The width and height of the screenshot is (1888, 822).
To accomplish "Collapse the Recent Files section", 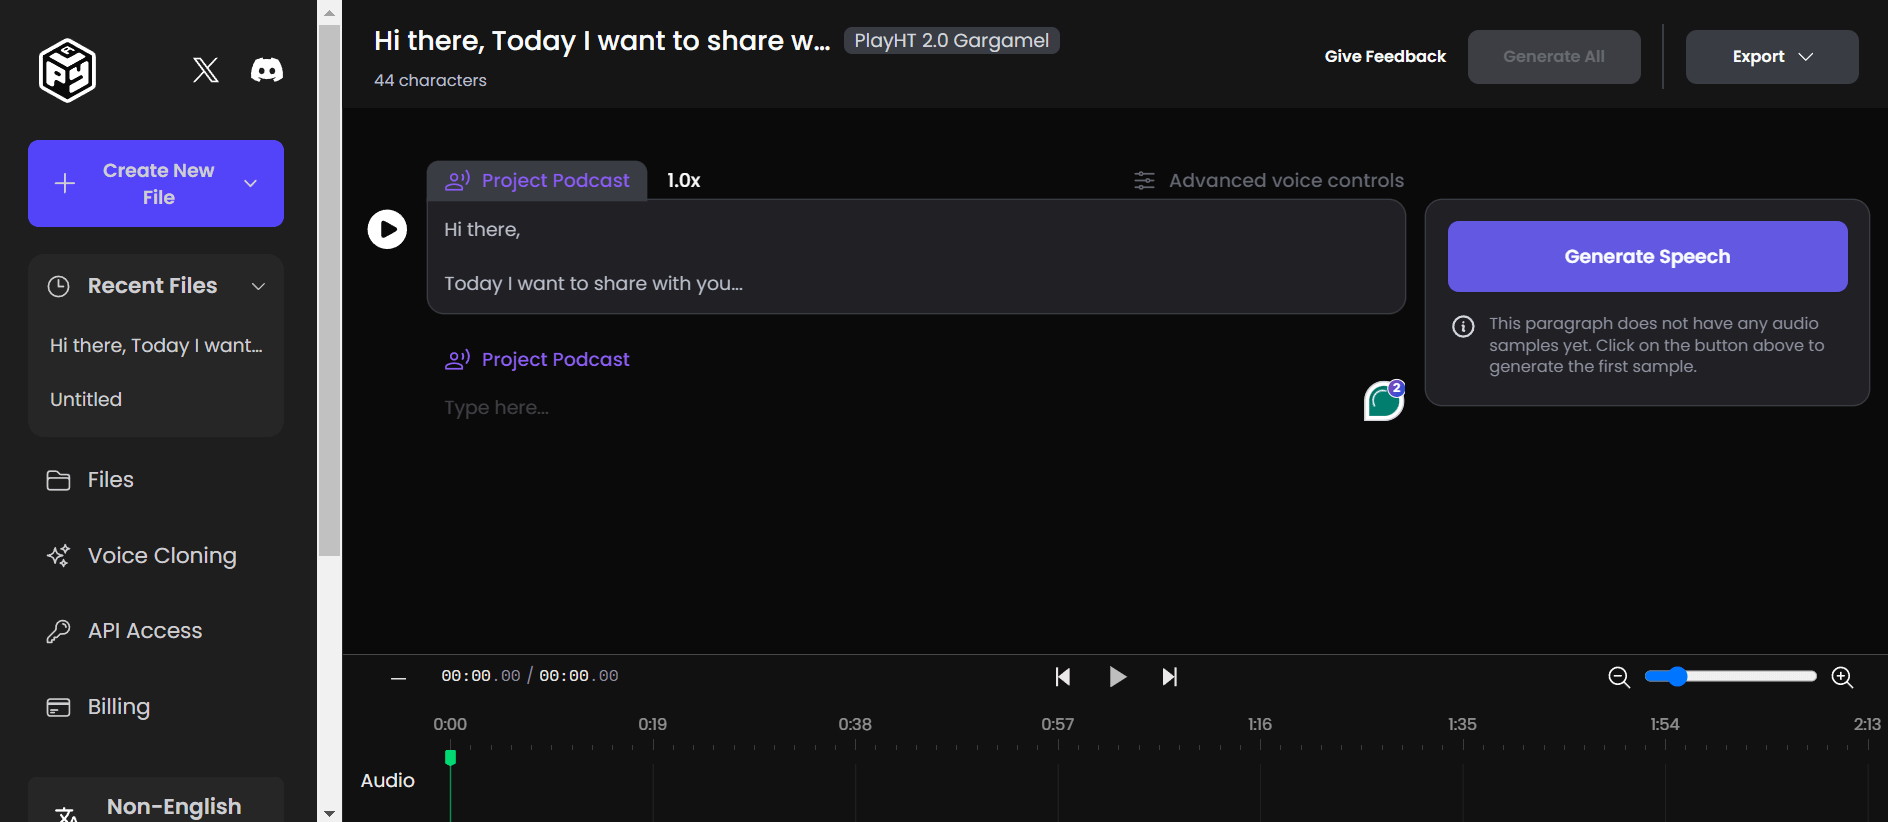I will (x=258, y=286).
